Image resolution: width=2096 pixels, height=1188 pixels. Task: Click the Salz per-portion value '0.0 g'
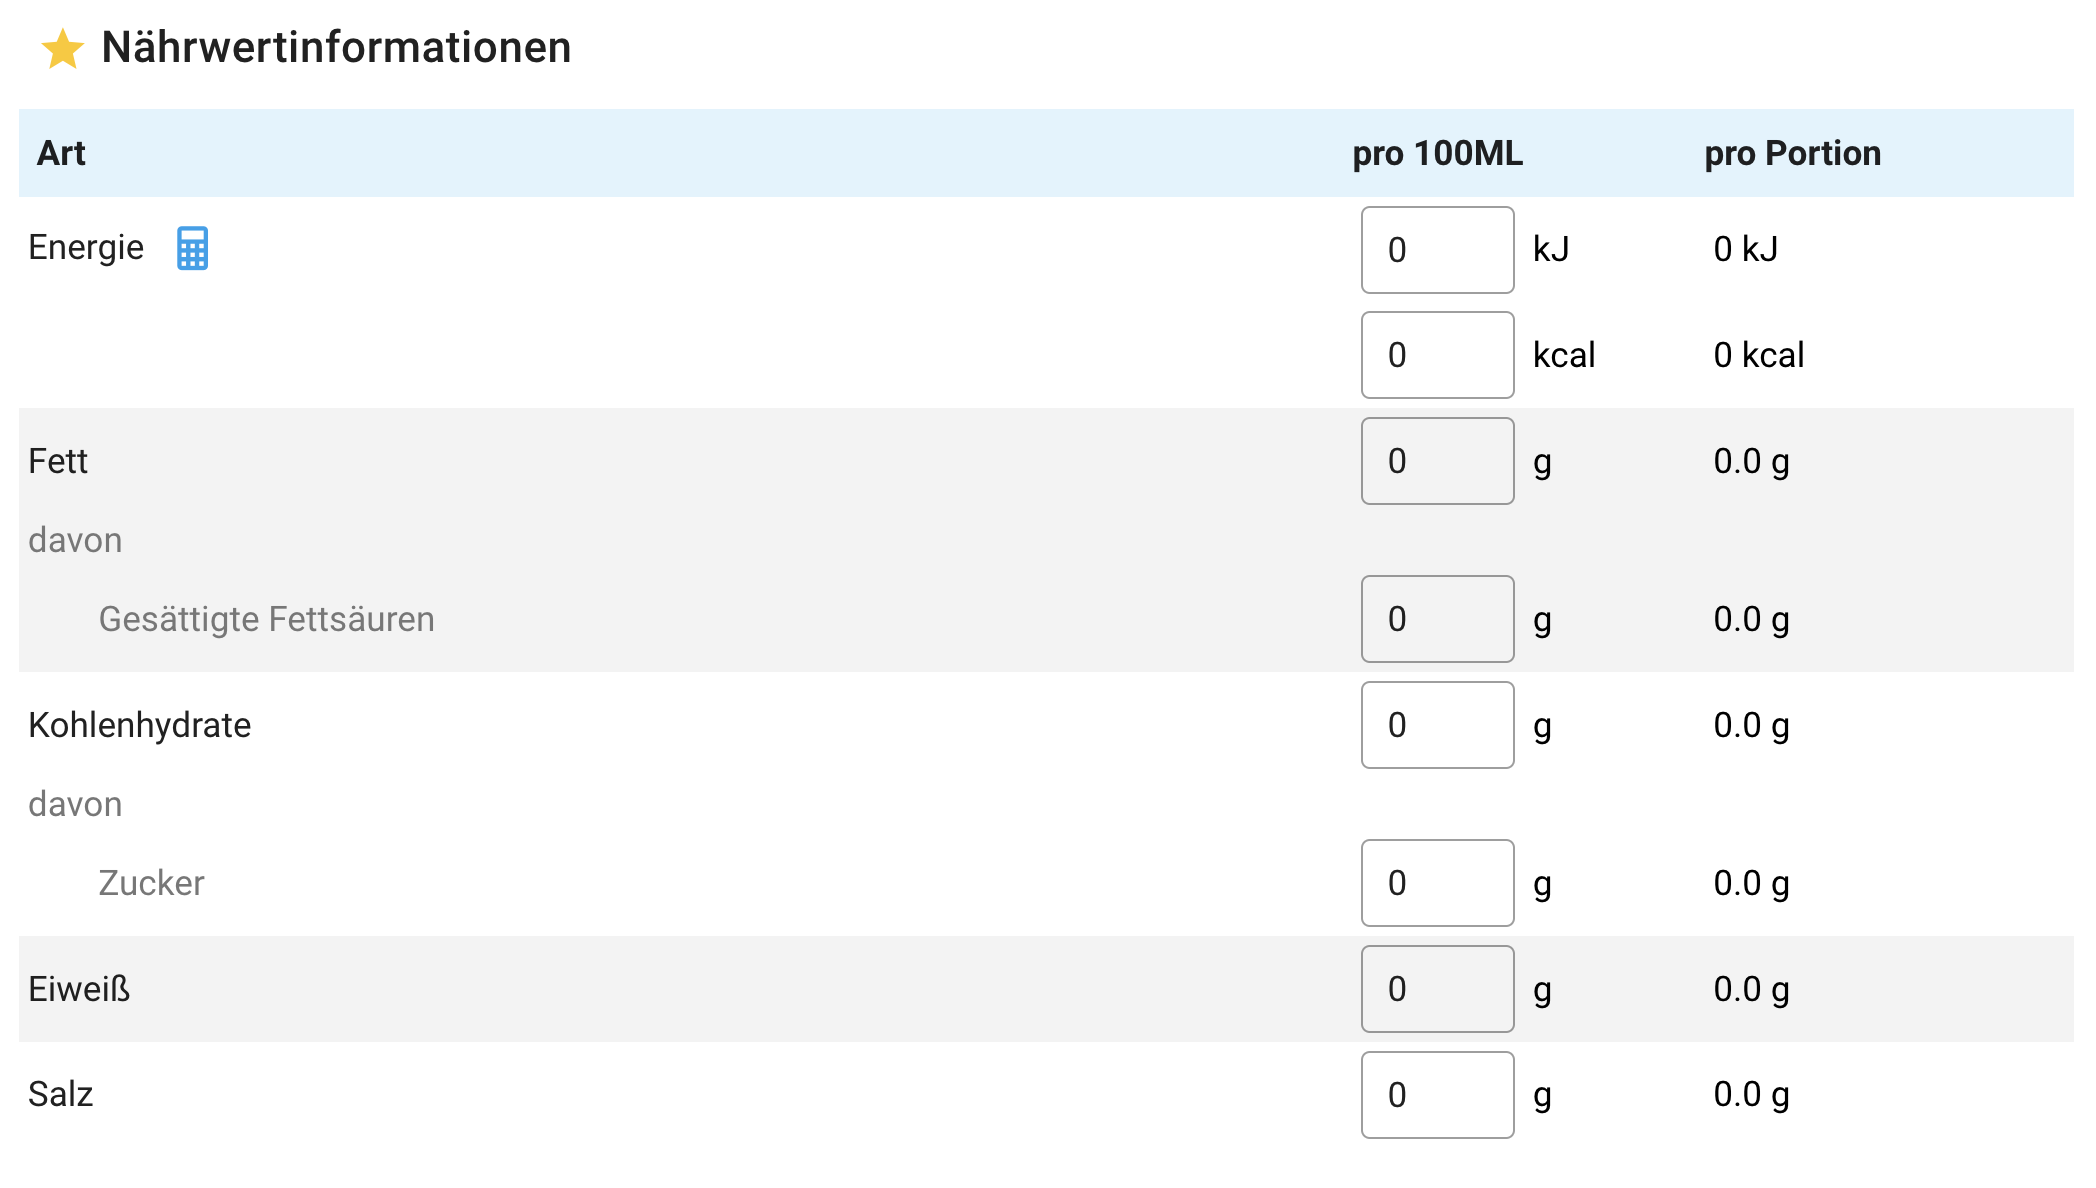pyautogui.click(x=1751, y=1095)
